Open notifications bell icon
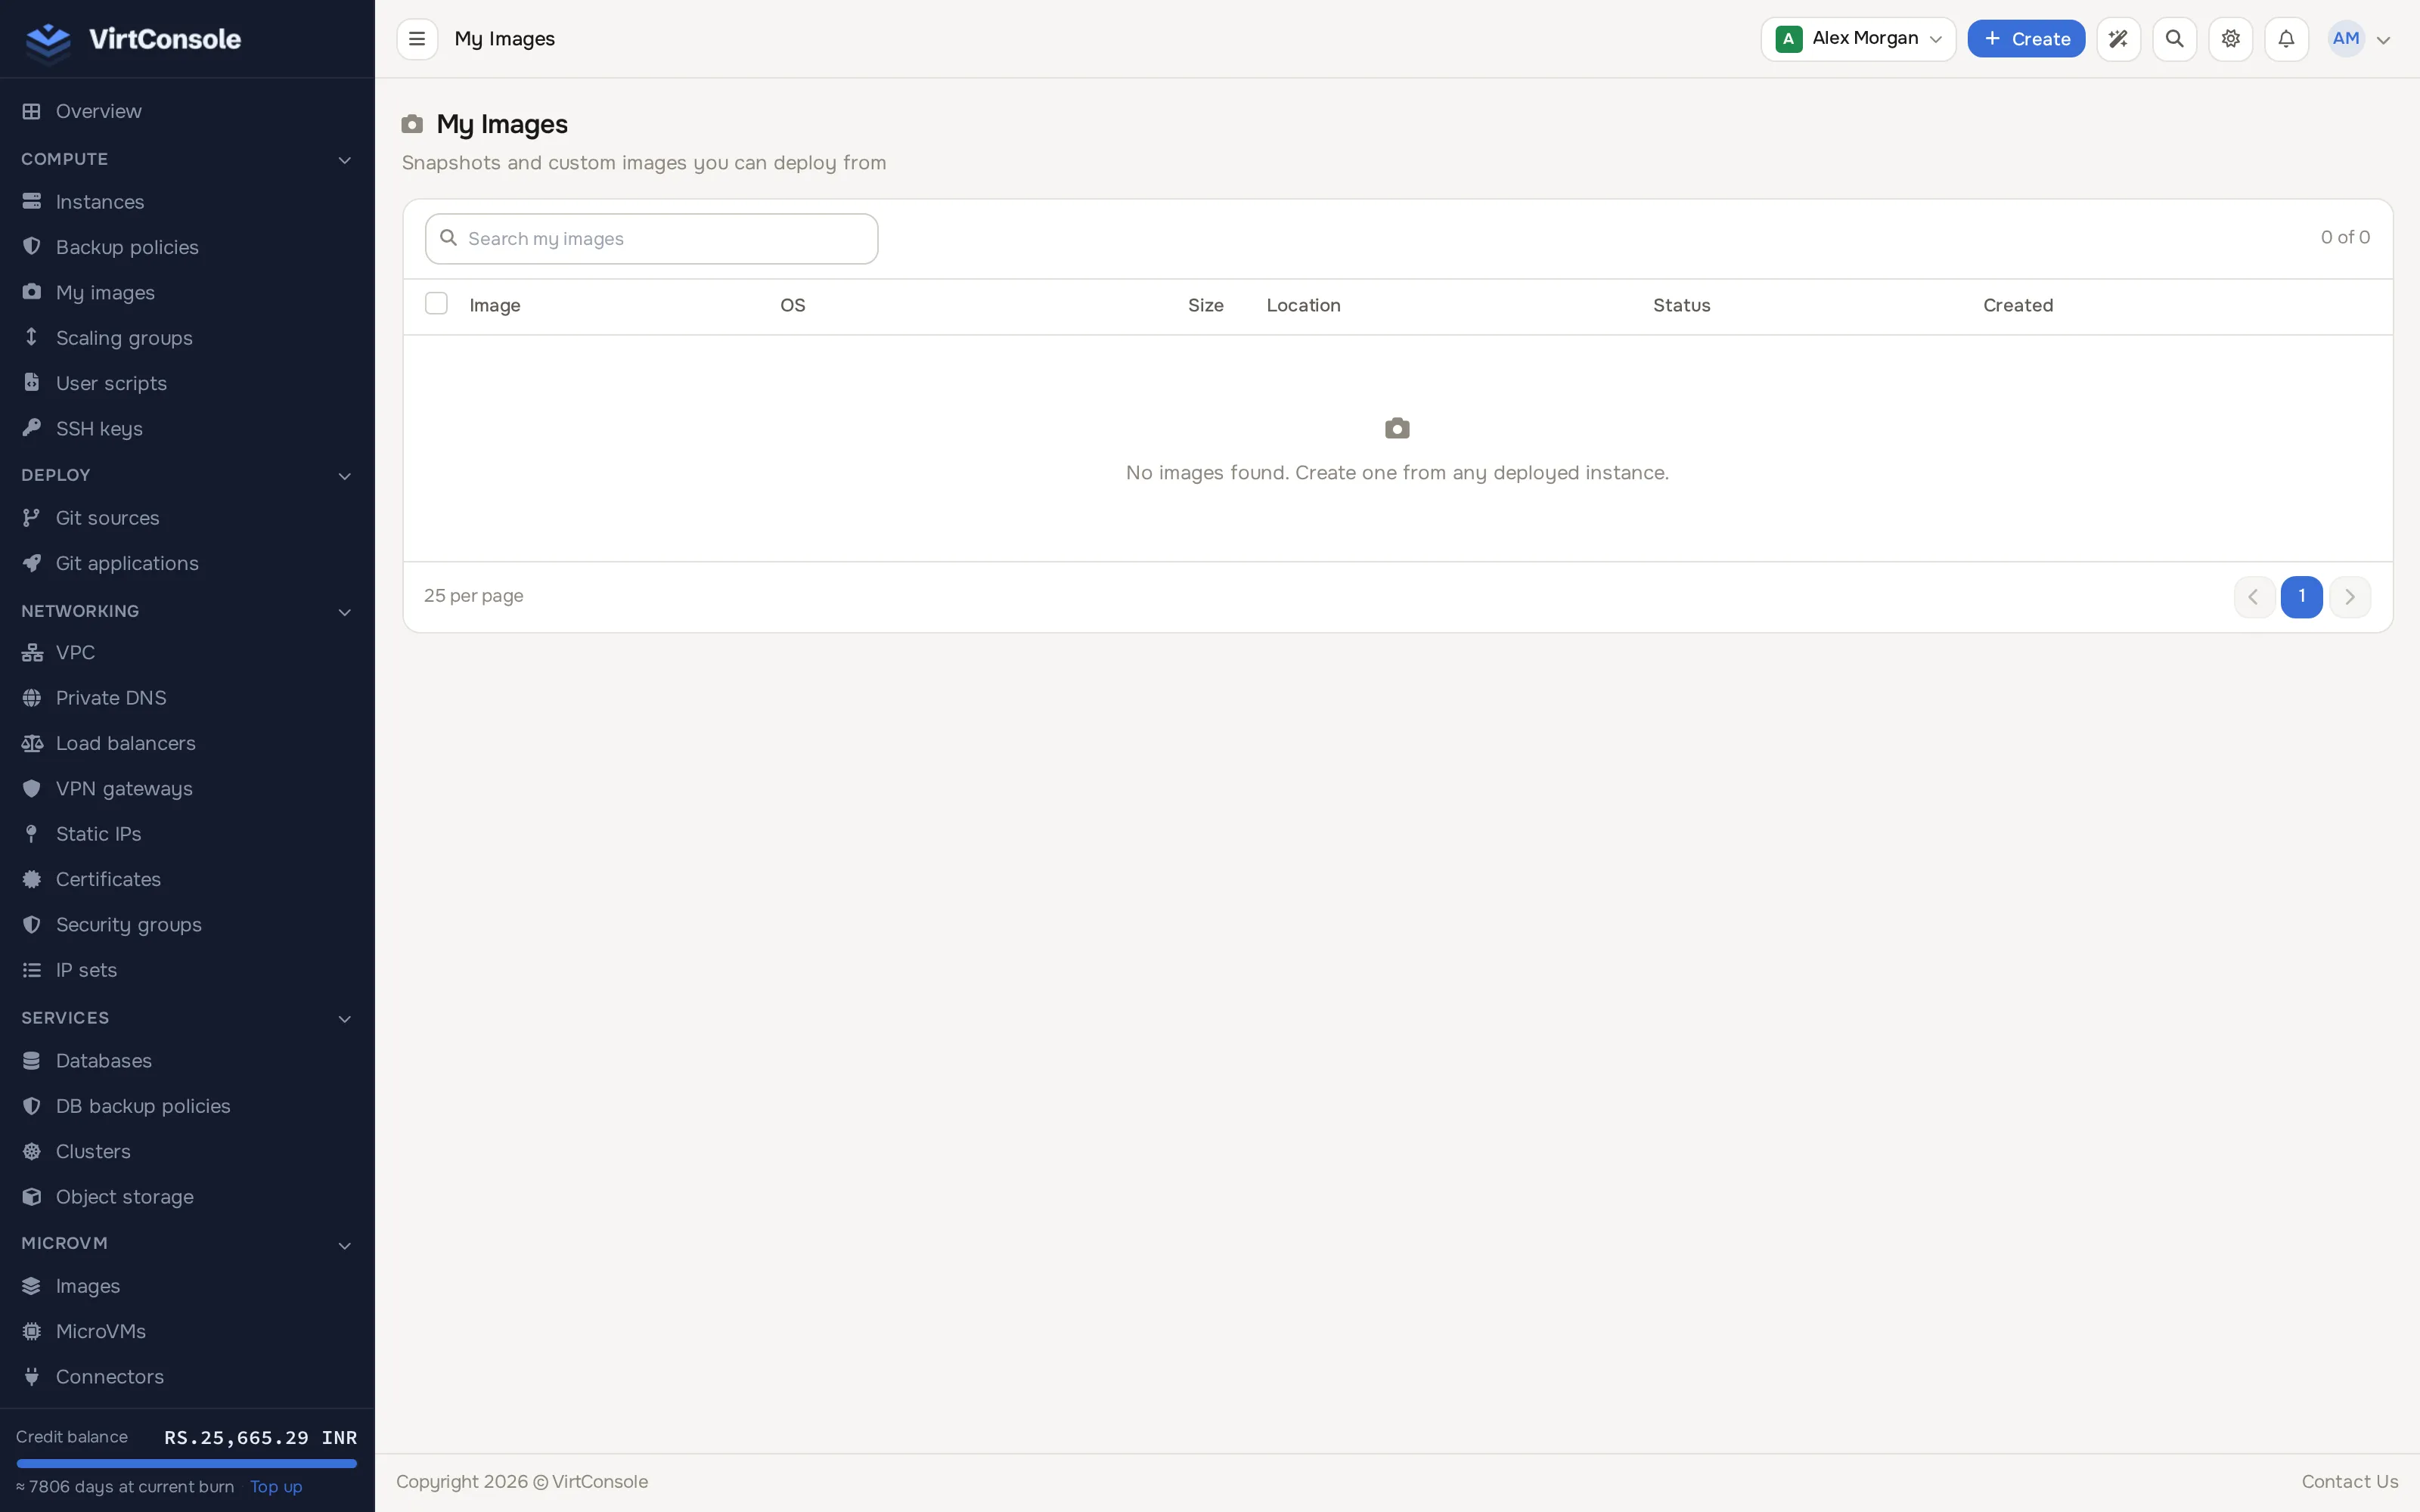The width and height of the screenshot is (2420, 1512). tap(2286, 39)
